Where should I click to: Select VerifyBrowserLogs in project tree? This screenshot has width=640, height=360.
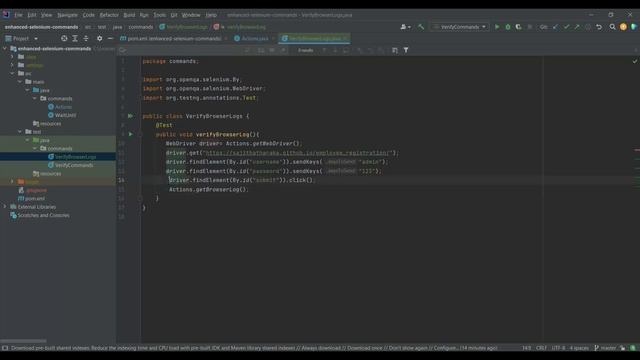[x=76, y=157]
